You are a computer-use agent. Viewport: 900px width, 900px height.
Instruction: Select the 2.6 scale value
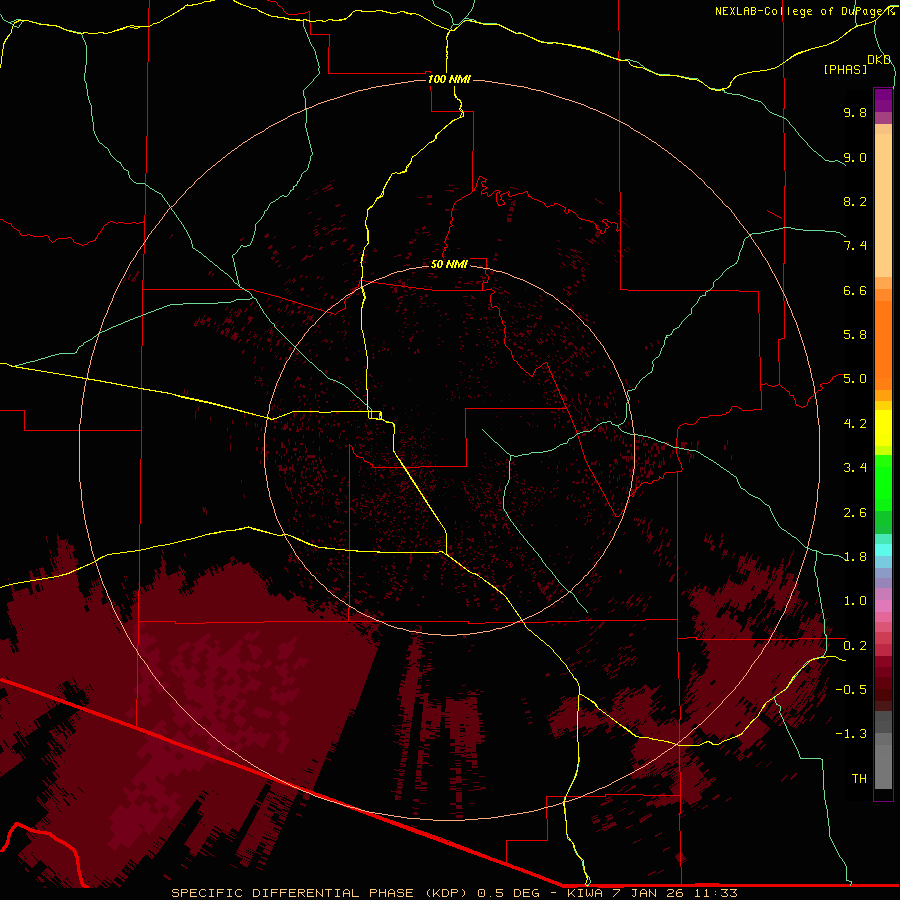point(855,513)
